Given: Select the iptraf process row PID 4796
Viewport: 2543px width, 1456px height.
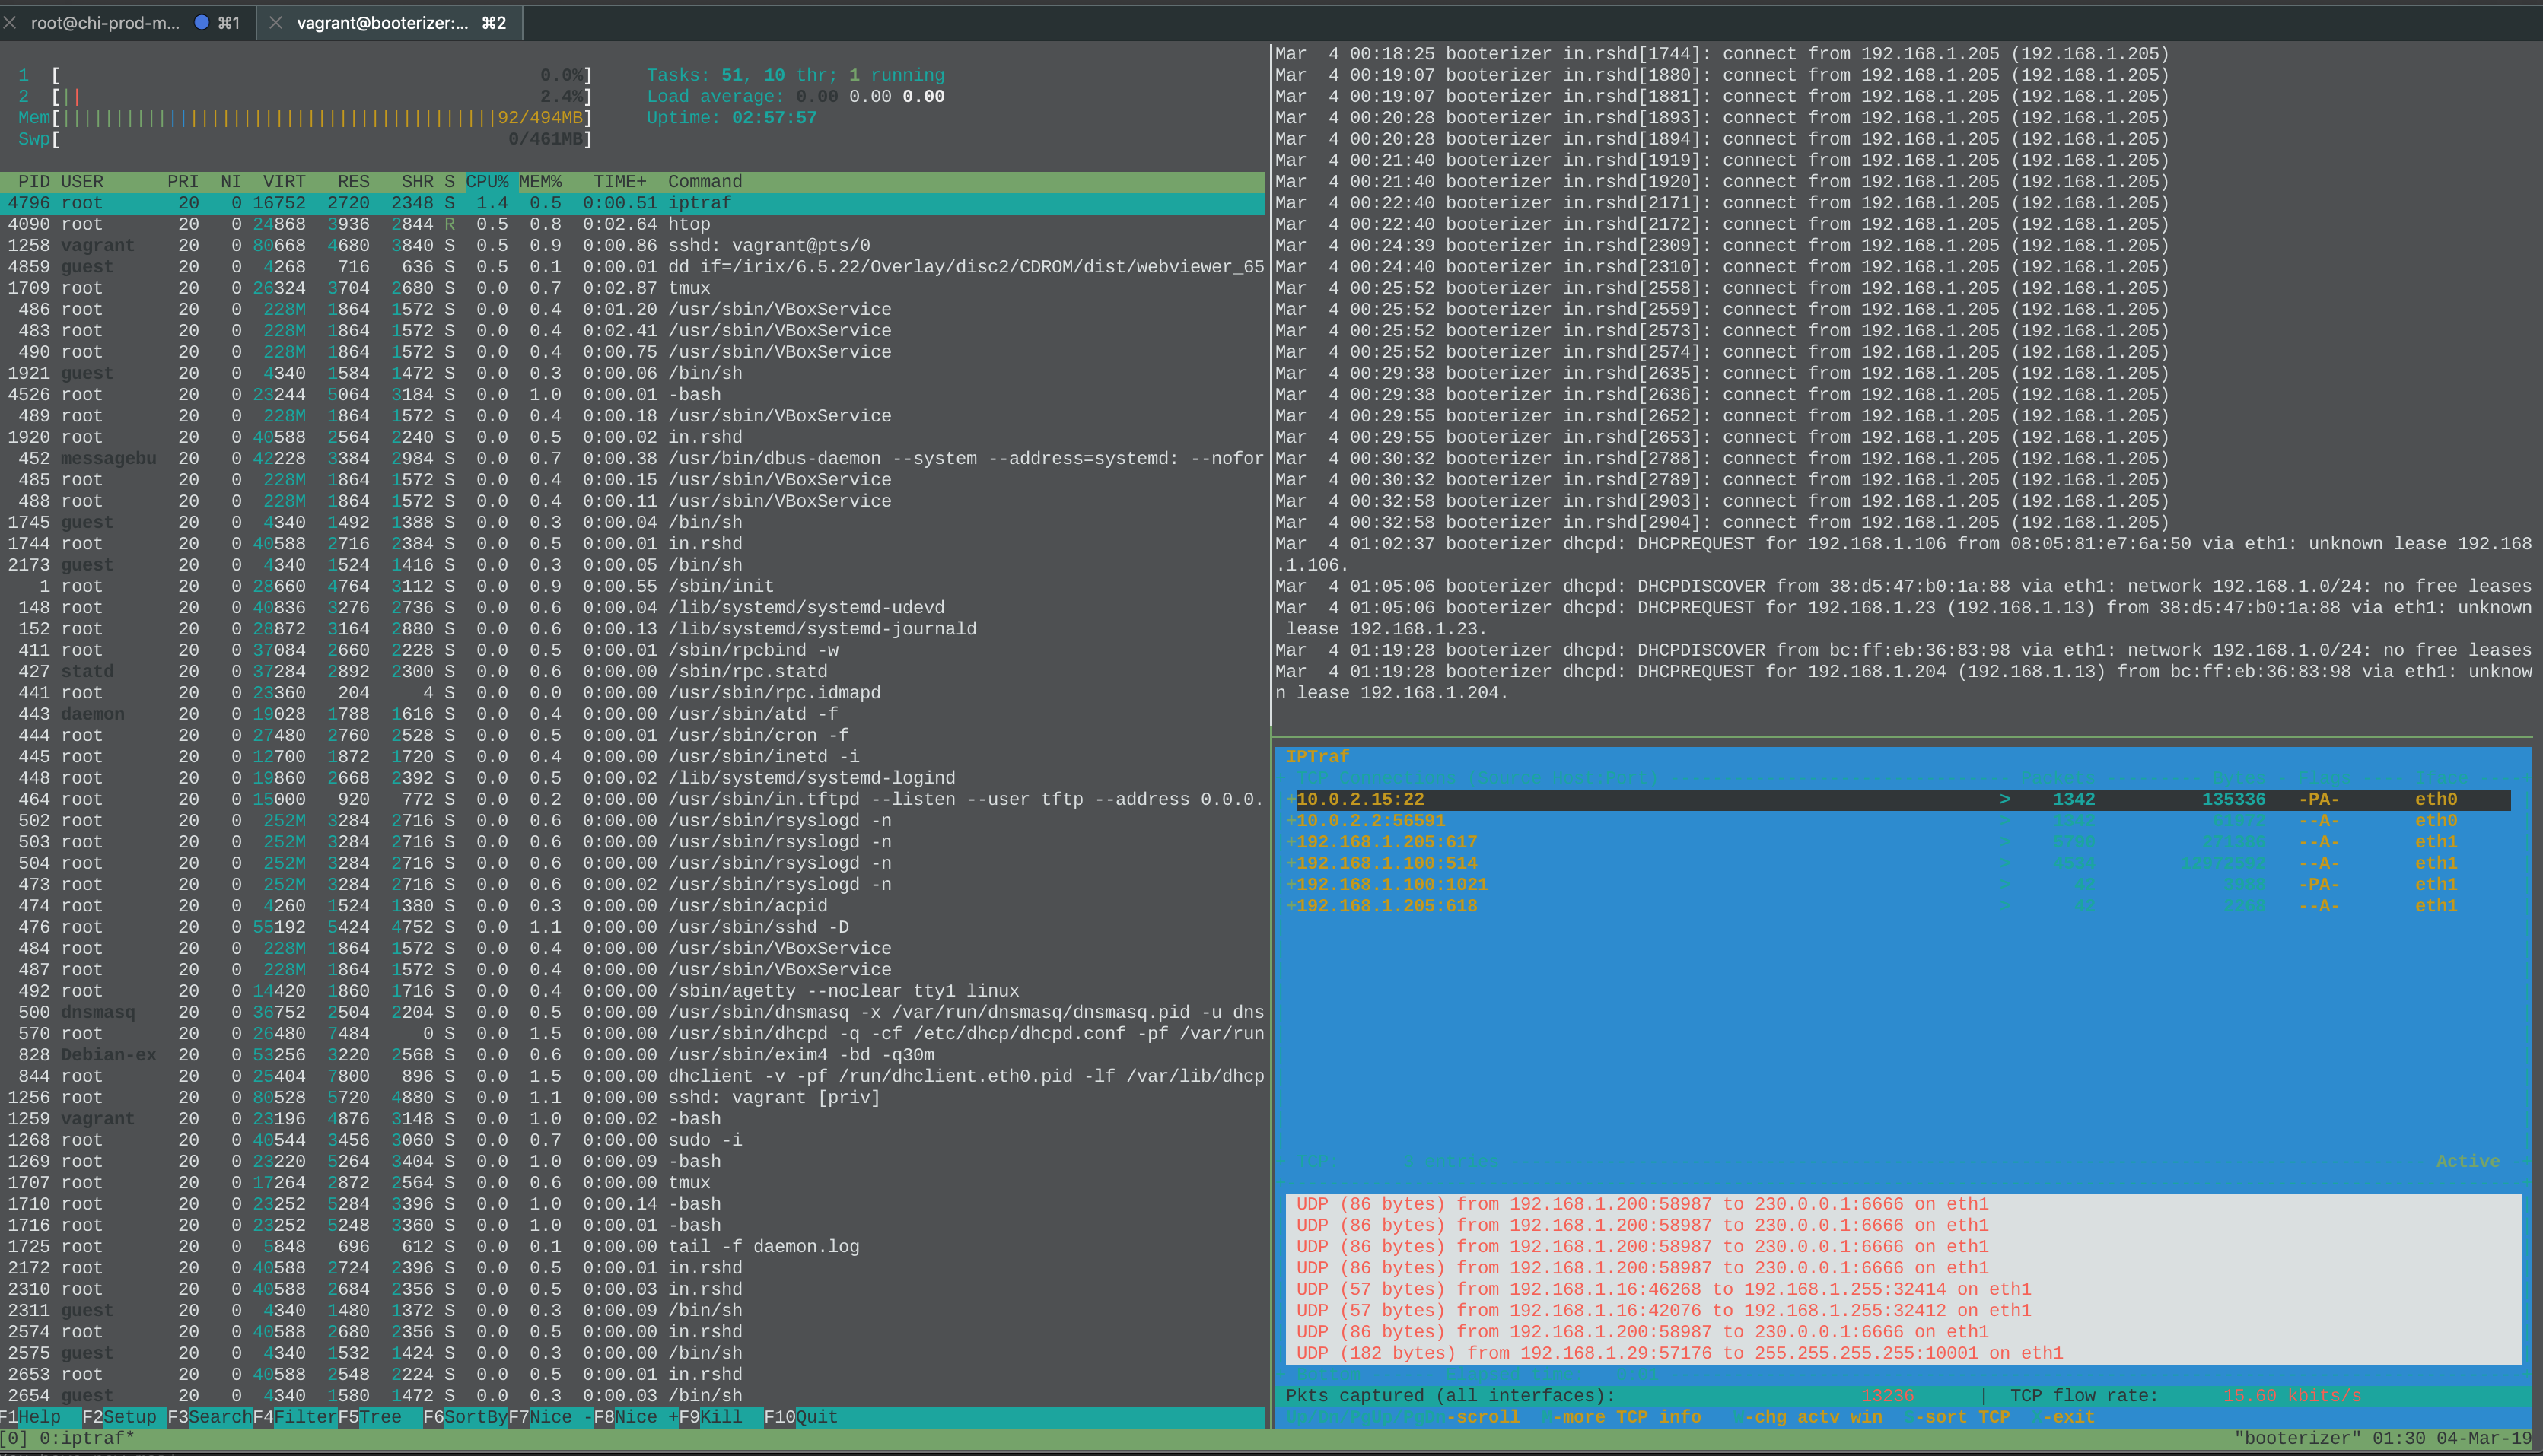Looking at the screenshot, I should (632, 203).
